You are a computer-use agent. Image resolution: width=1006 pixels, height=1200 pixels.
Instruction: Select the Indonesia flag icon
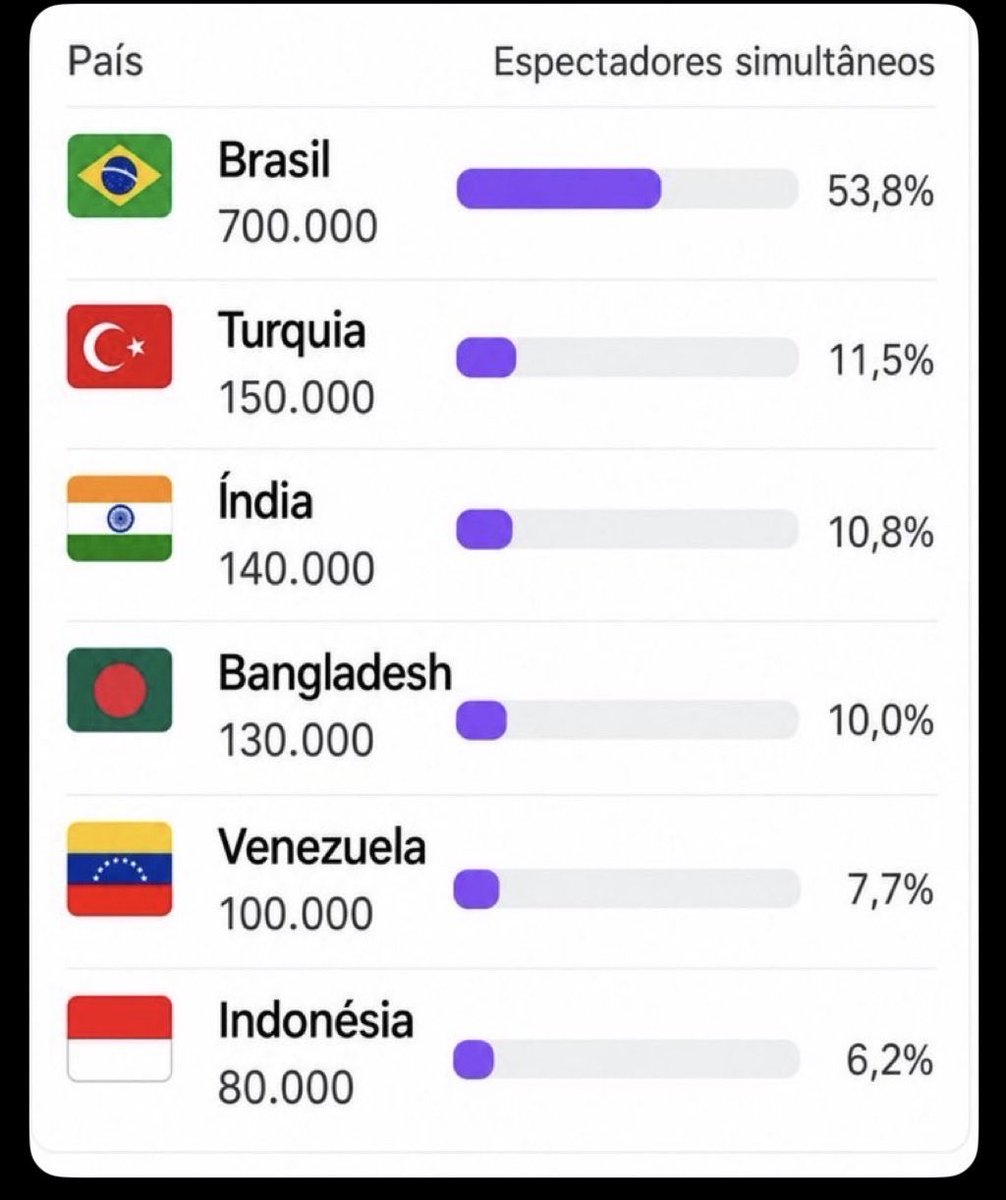tap(120, 1038)
